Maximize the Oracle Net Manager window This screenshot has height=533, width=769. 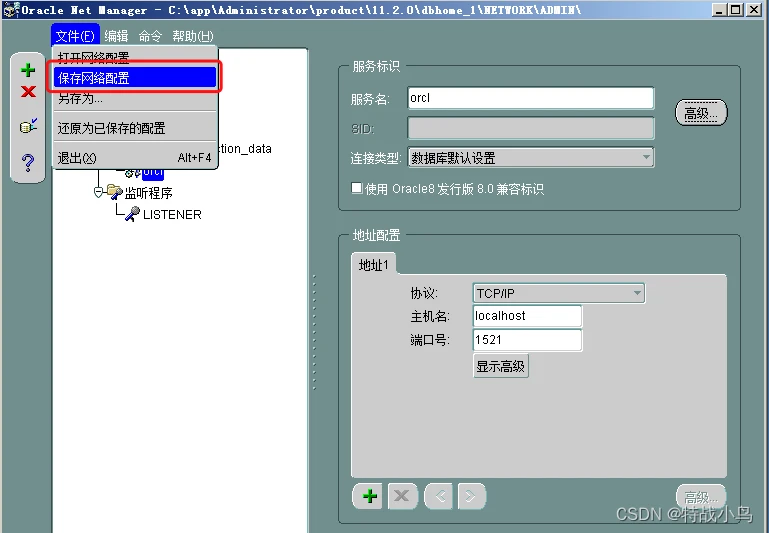[x=736, y=10]
